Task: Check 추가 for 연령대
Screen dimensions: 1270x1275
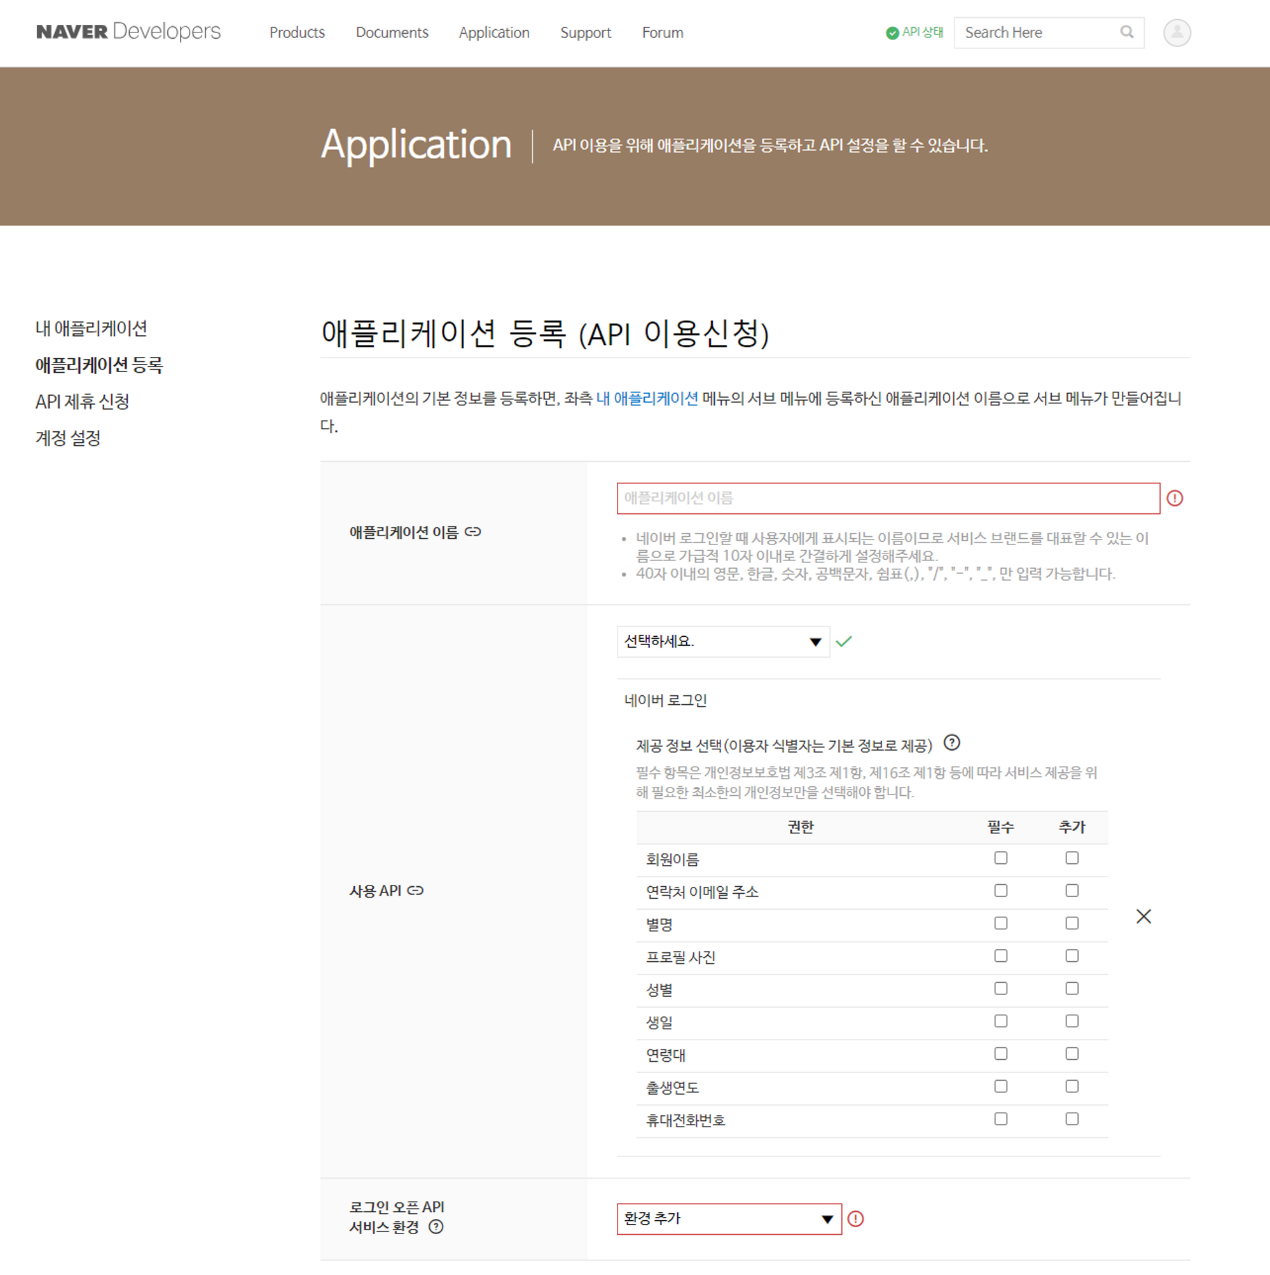Action: 1072,1054
